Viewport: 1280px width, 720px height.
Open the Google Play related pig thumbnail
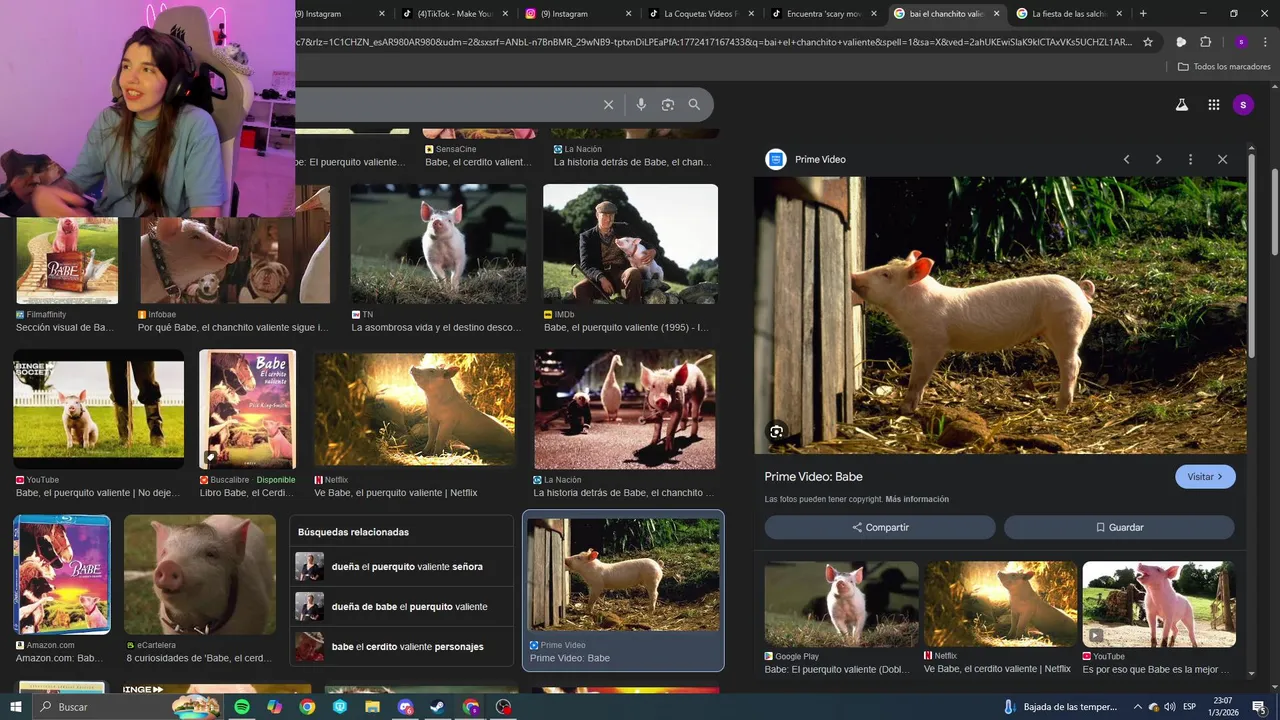[841, 604]
